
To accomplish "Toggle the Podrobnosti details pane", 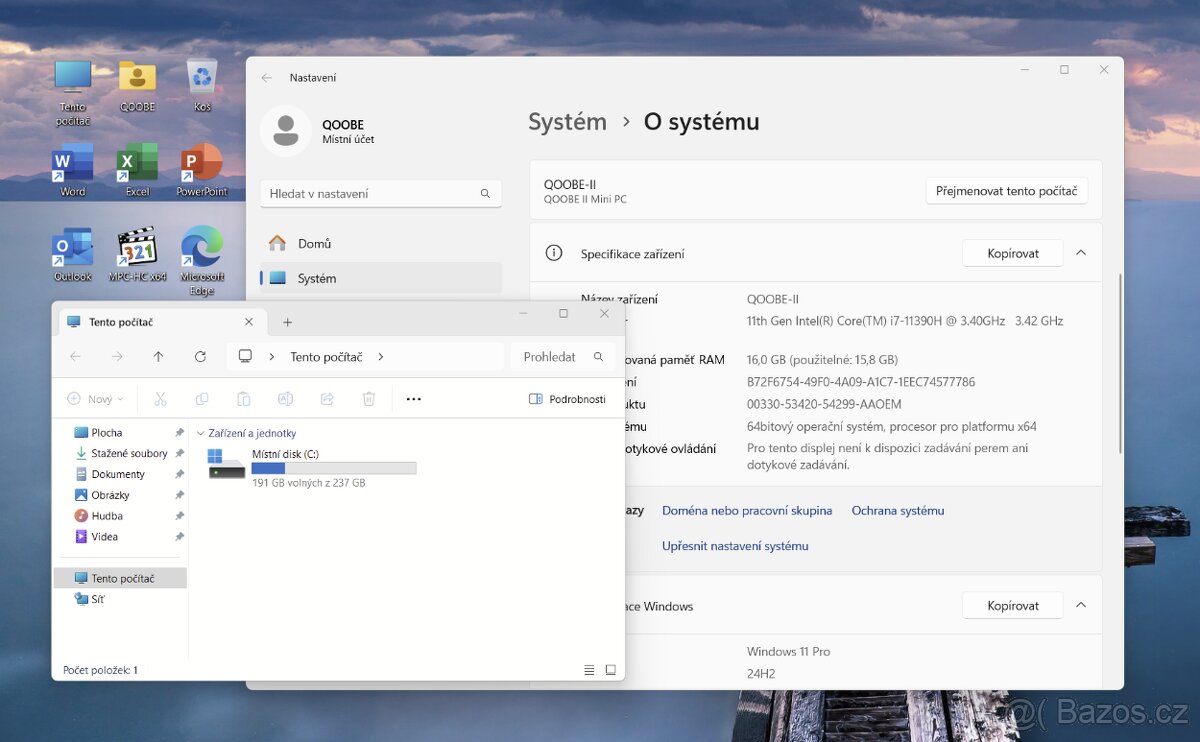I will (x=567, y=399).
